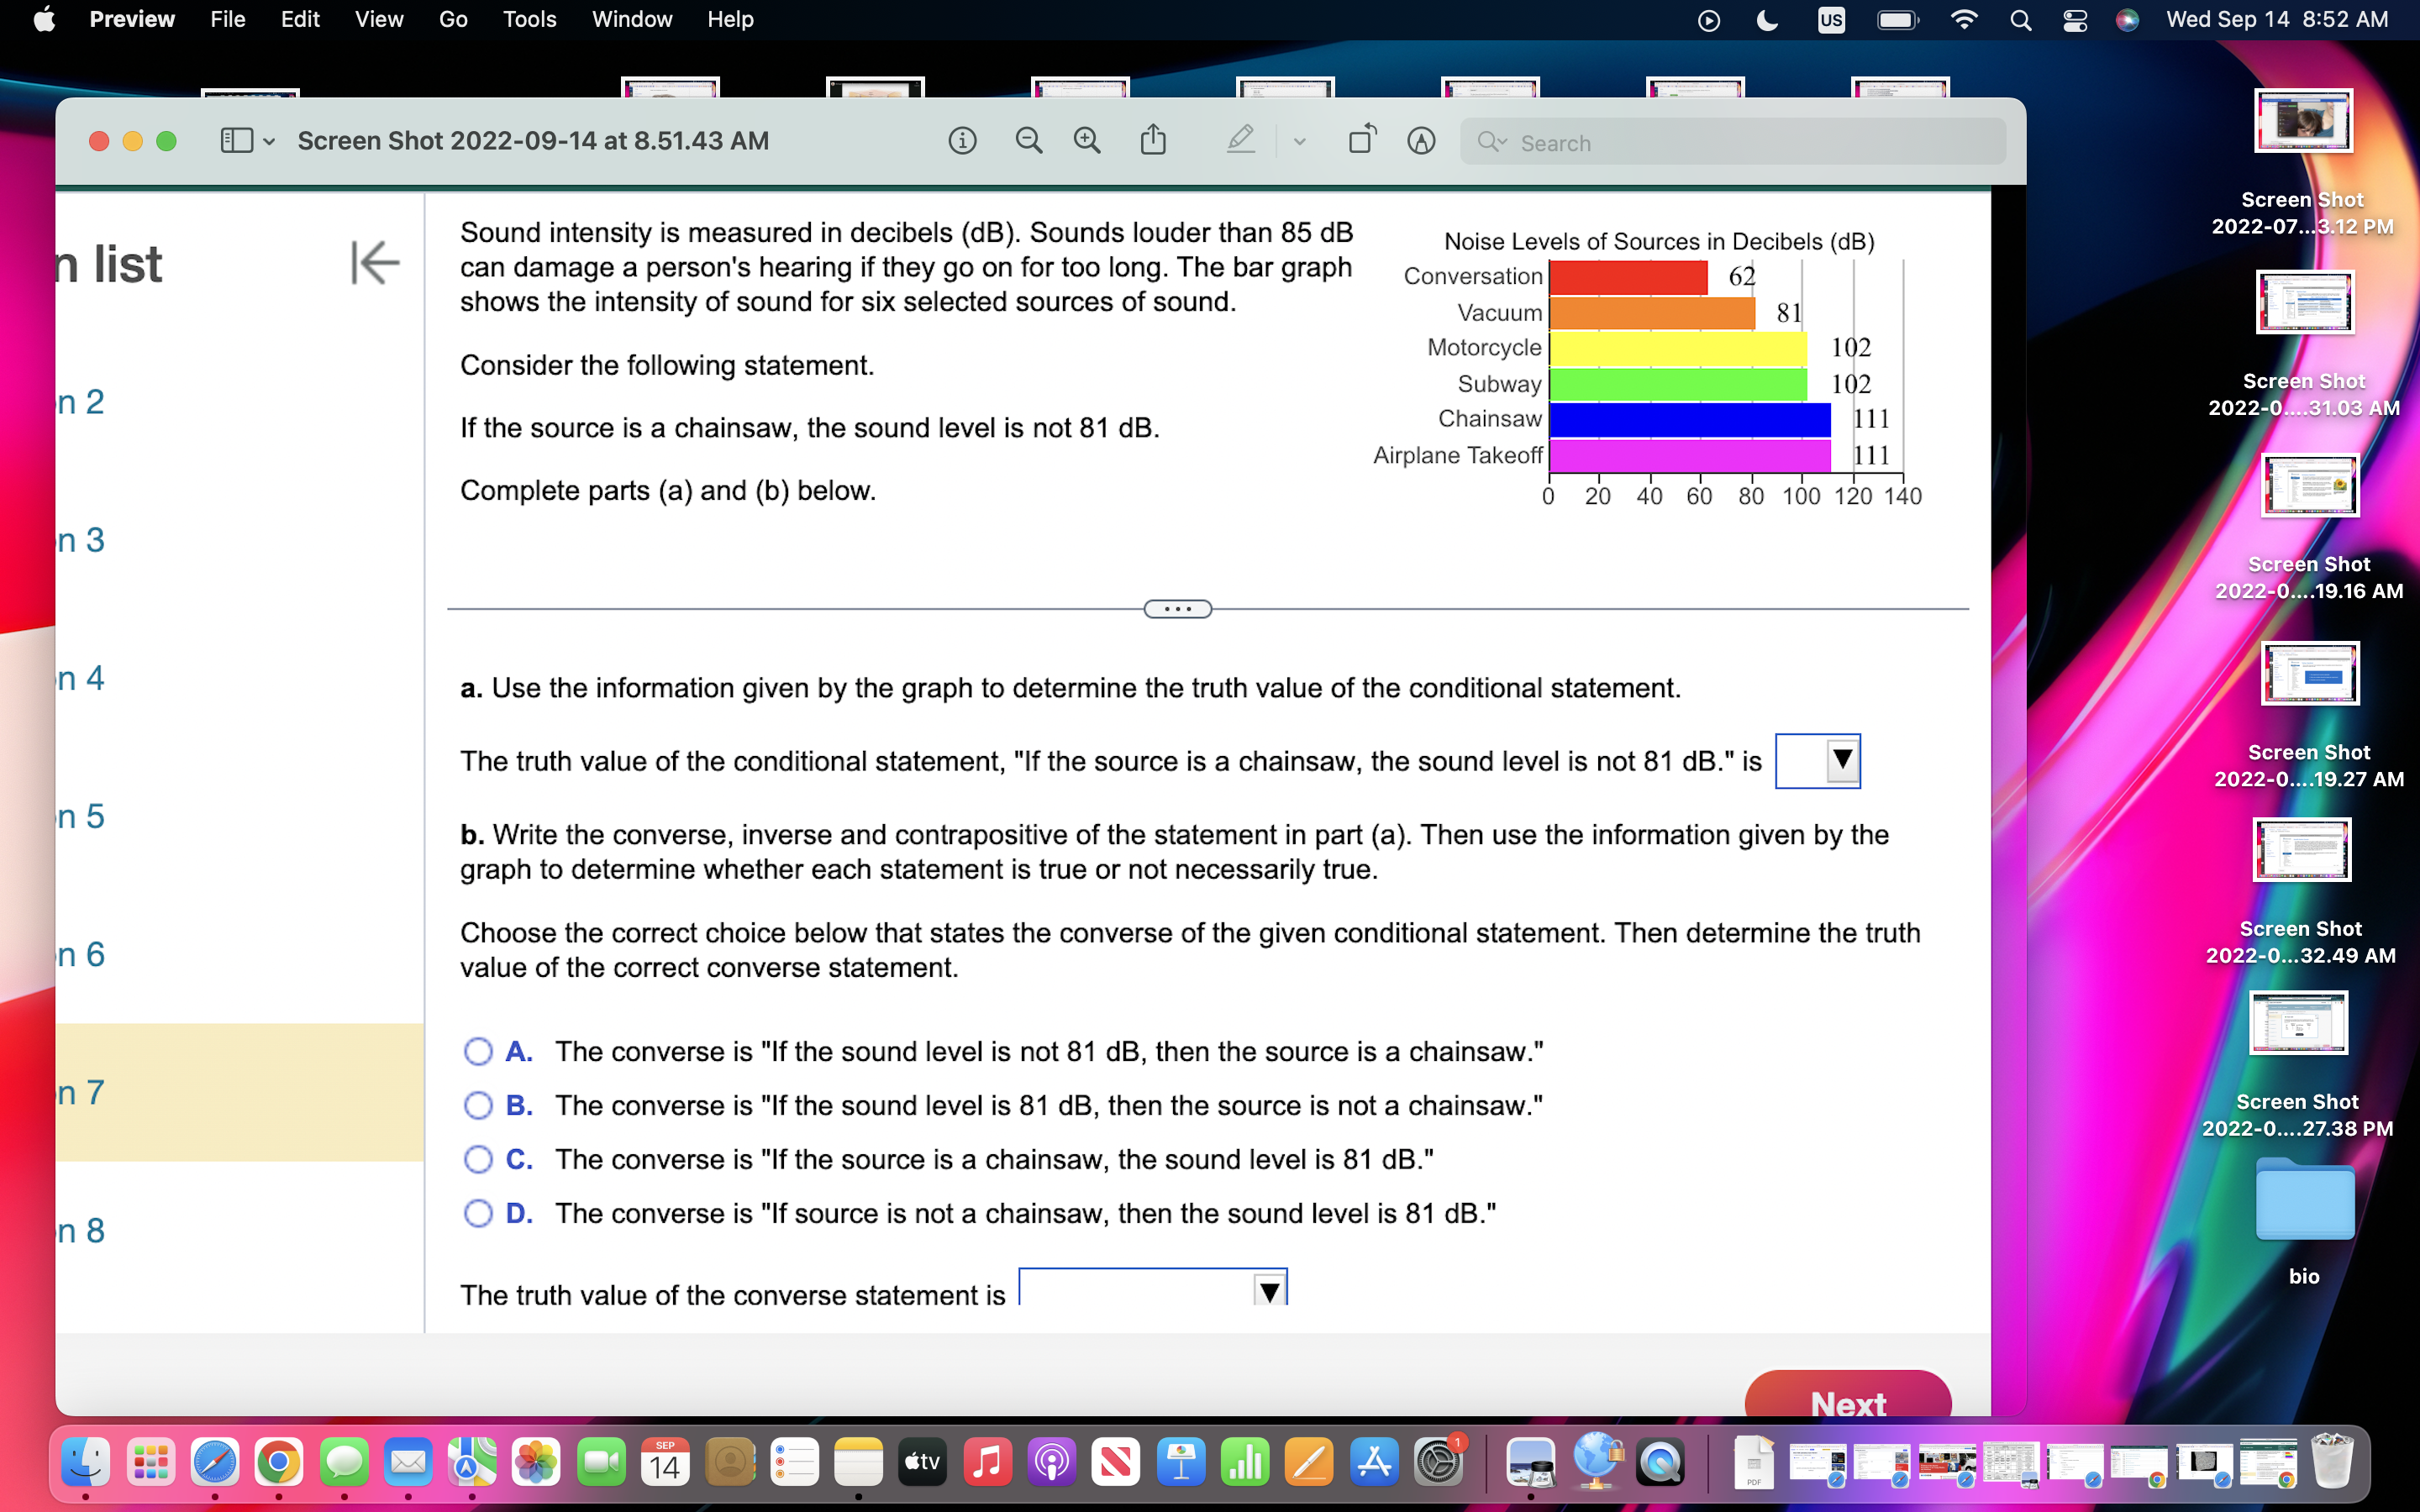
Task: Select radio option B for converse
Action: 478,1105
